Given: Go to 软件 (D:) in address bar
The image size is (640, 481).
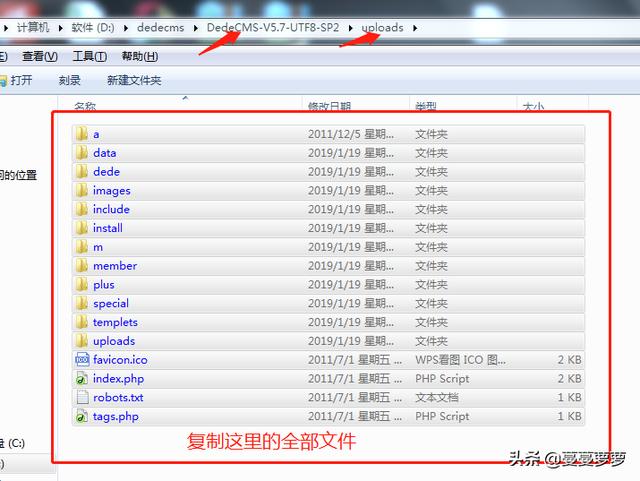Looking at the screenshot, I should (x=93, y=27).
